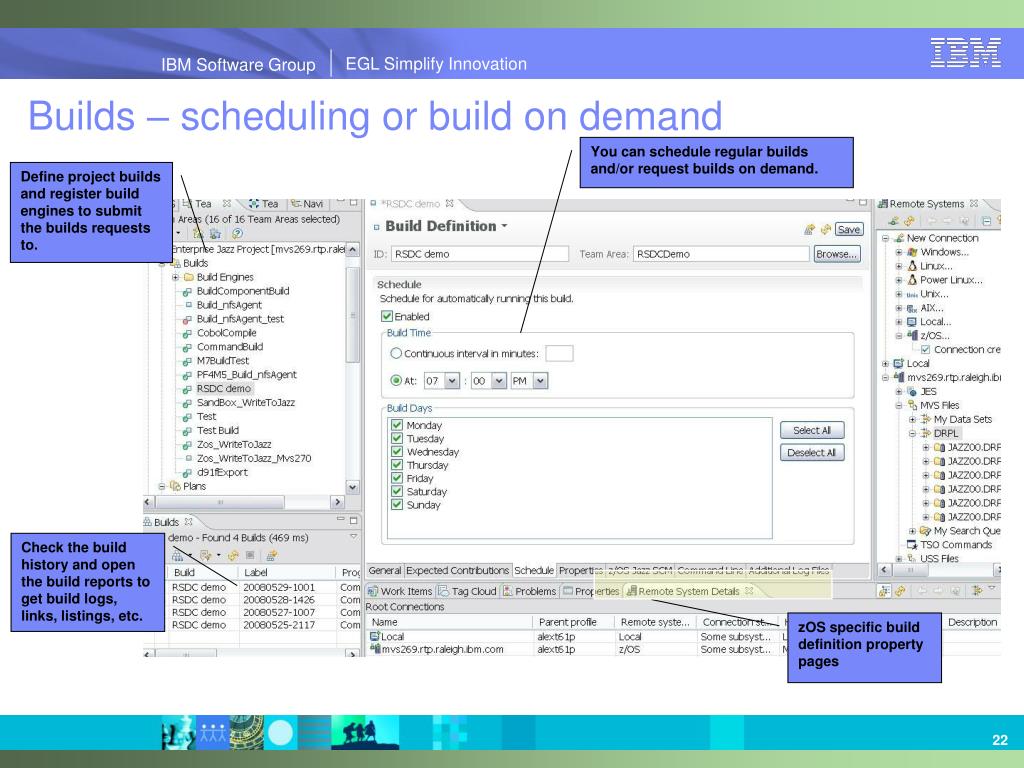Collapse the Plans node in Team Artifacts

click(161, 487)
